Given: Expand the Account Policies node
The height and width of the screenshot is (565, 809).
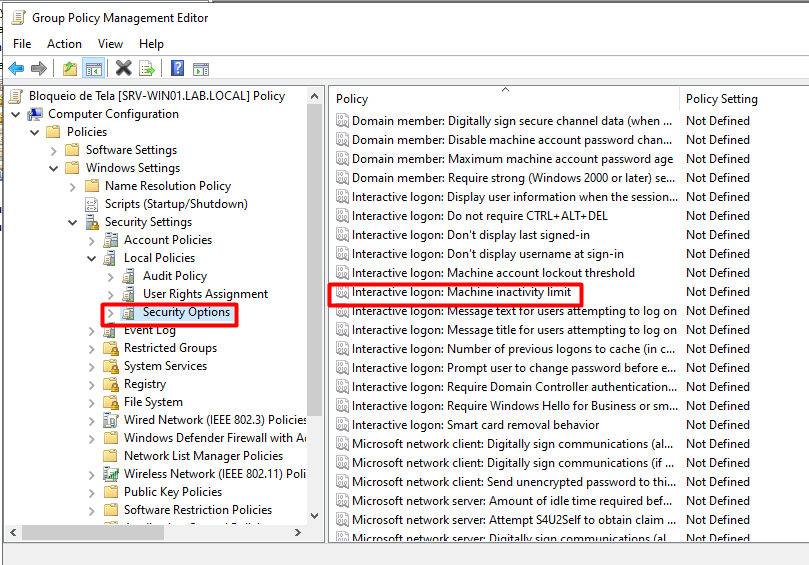Looking at the screenshot, I should [x=92, y=240].
